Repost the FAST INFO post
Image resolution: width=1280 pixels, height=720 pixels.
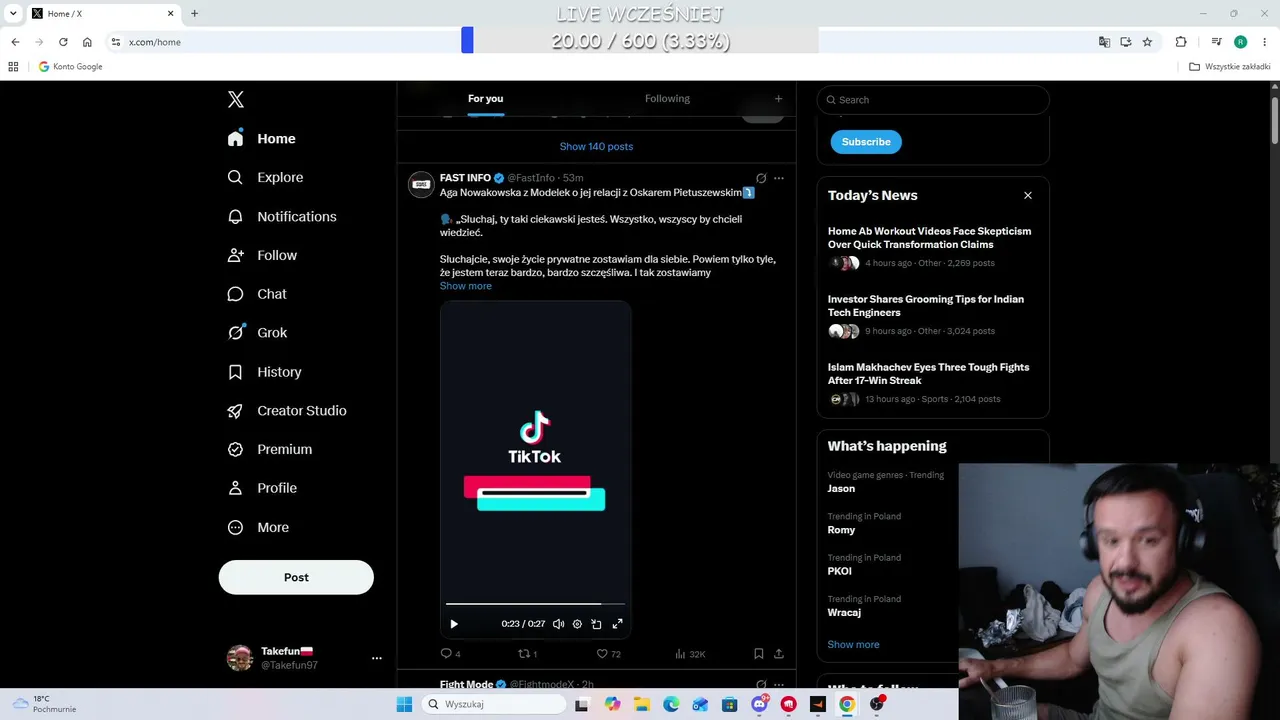click(527, 654)
